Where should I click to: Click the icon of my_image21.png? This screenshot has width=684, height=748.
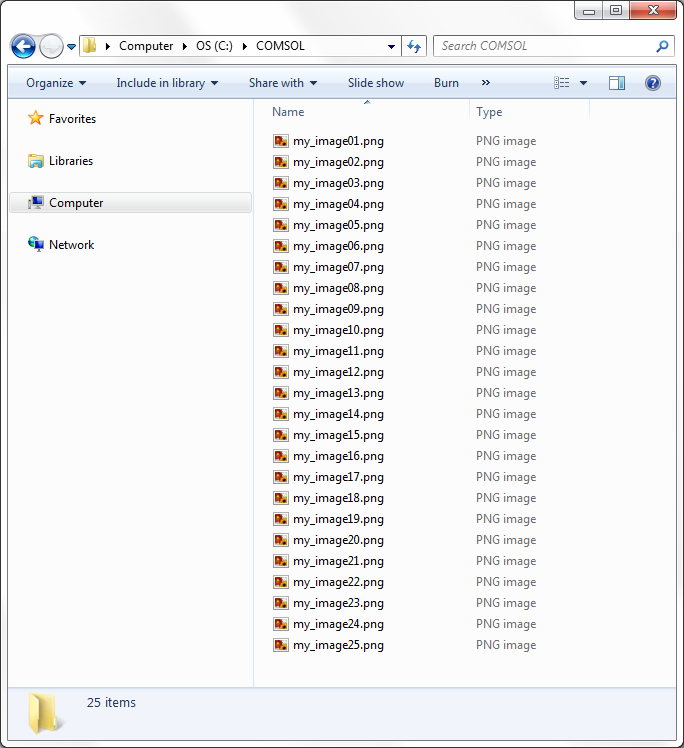click(281, 561)
